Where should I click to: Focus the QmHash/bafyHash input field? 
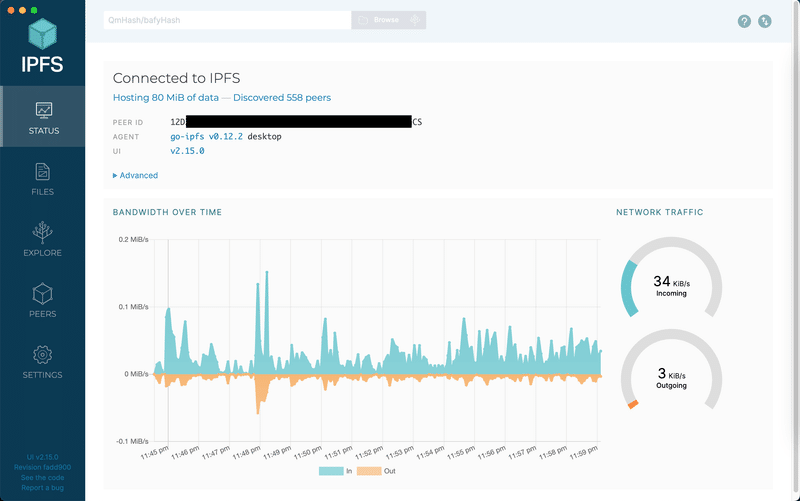pyautogui.click(x=228, y=20)
